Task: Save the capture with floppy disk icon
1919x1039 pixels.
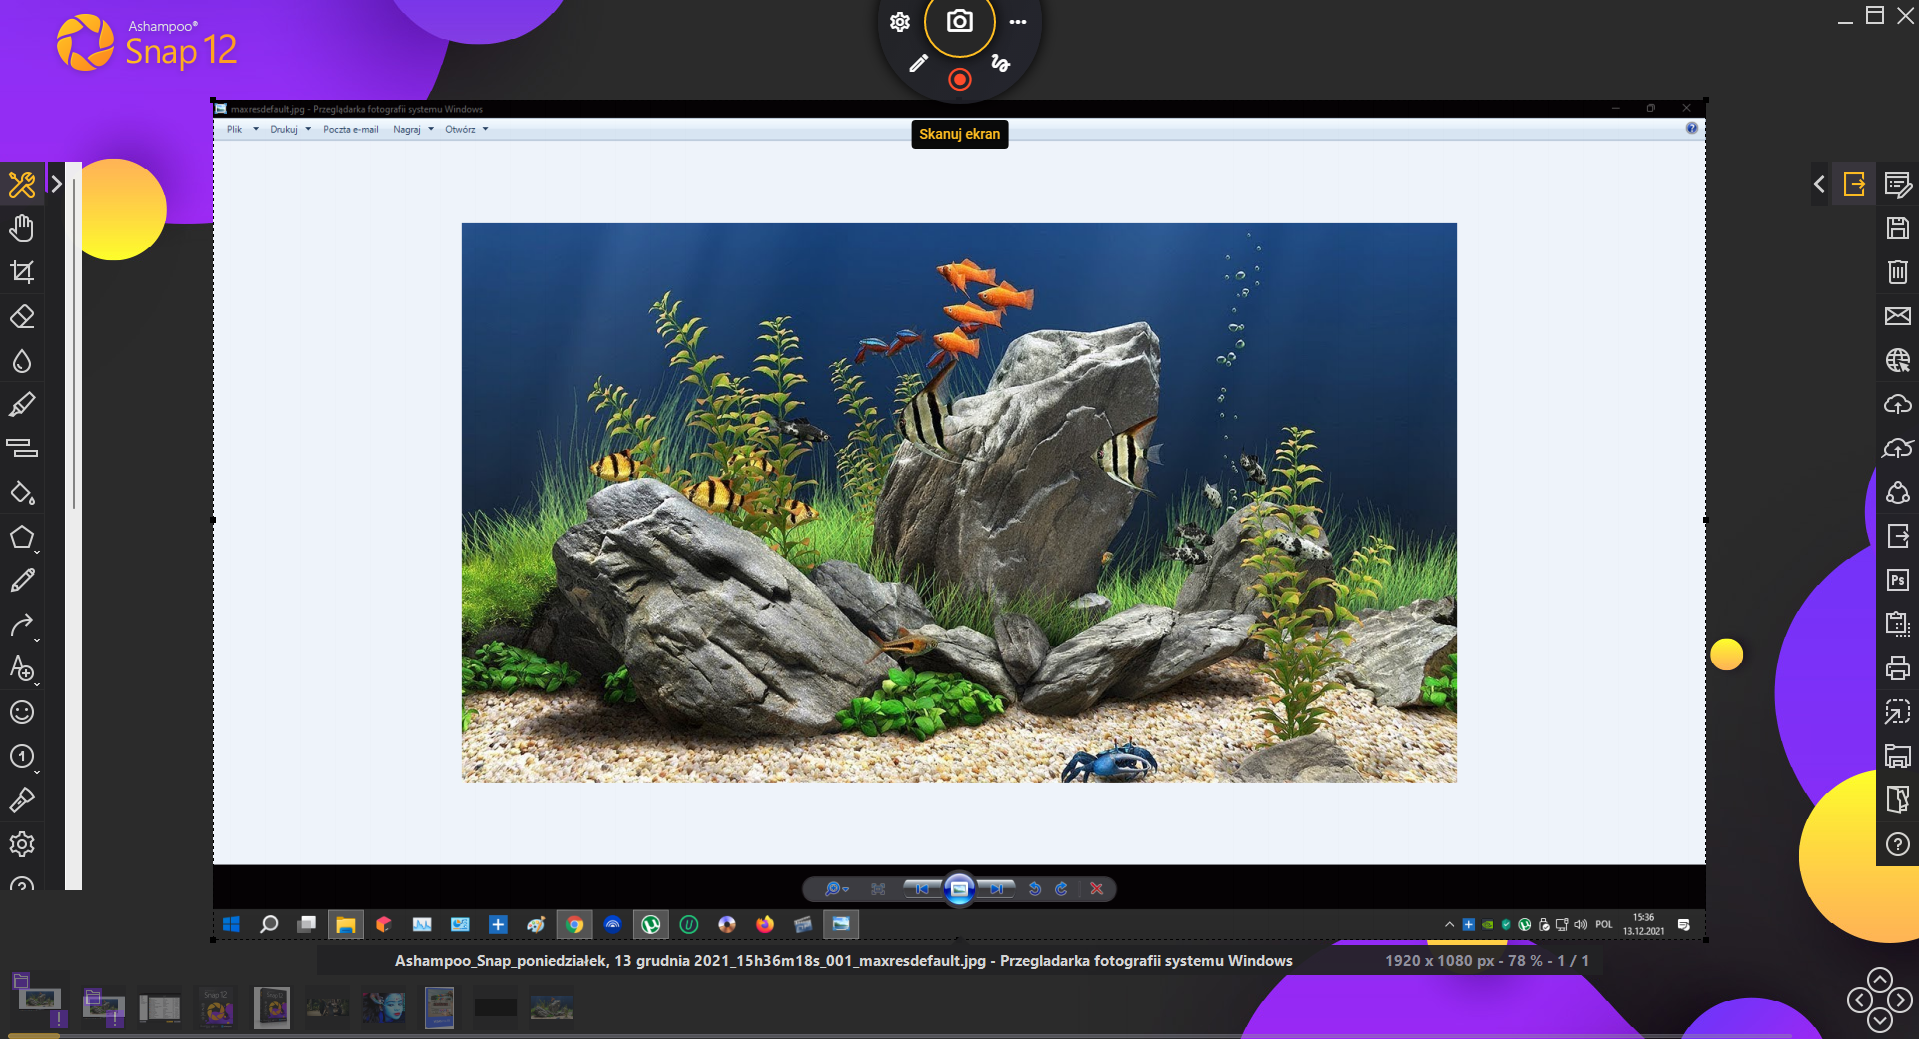Action: [1898, 228]
